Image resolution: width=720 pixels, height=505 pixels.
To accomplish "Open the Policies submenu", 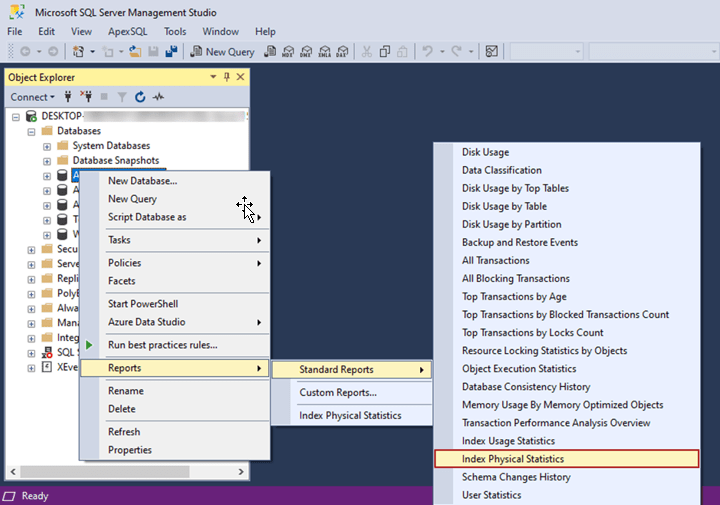I will pyautogui.click(x=174, y=263).
